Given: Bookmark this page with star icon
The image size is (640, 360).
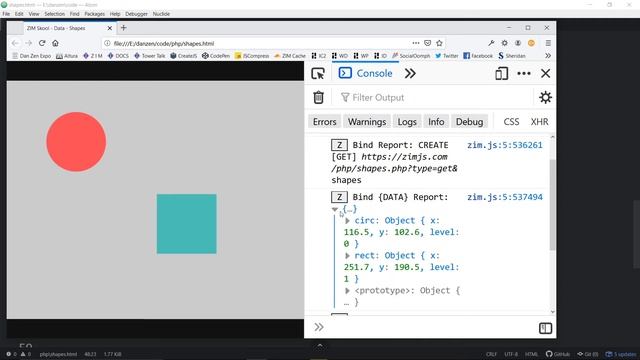Looking at the screenshot, I should [439, 43].
